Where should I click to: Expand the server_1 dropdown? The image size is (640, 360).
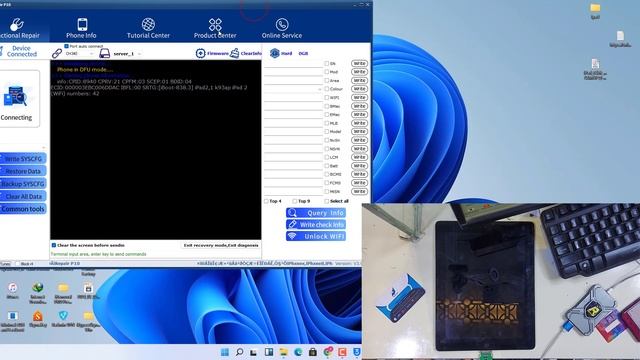tap(140, 54)
